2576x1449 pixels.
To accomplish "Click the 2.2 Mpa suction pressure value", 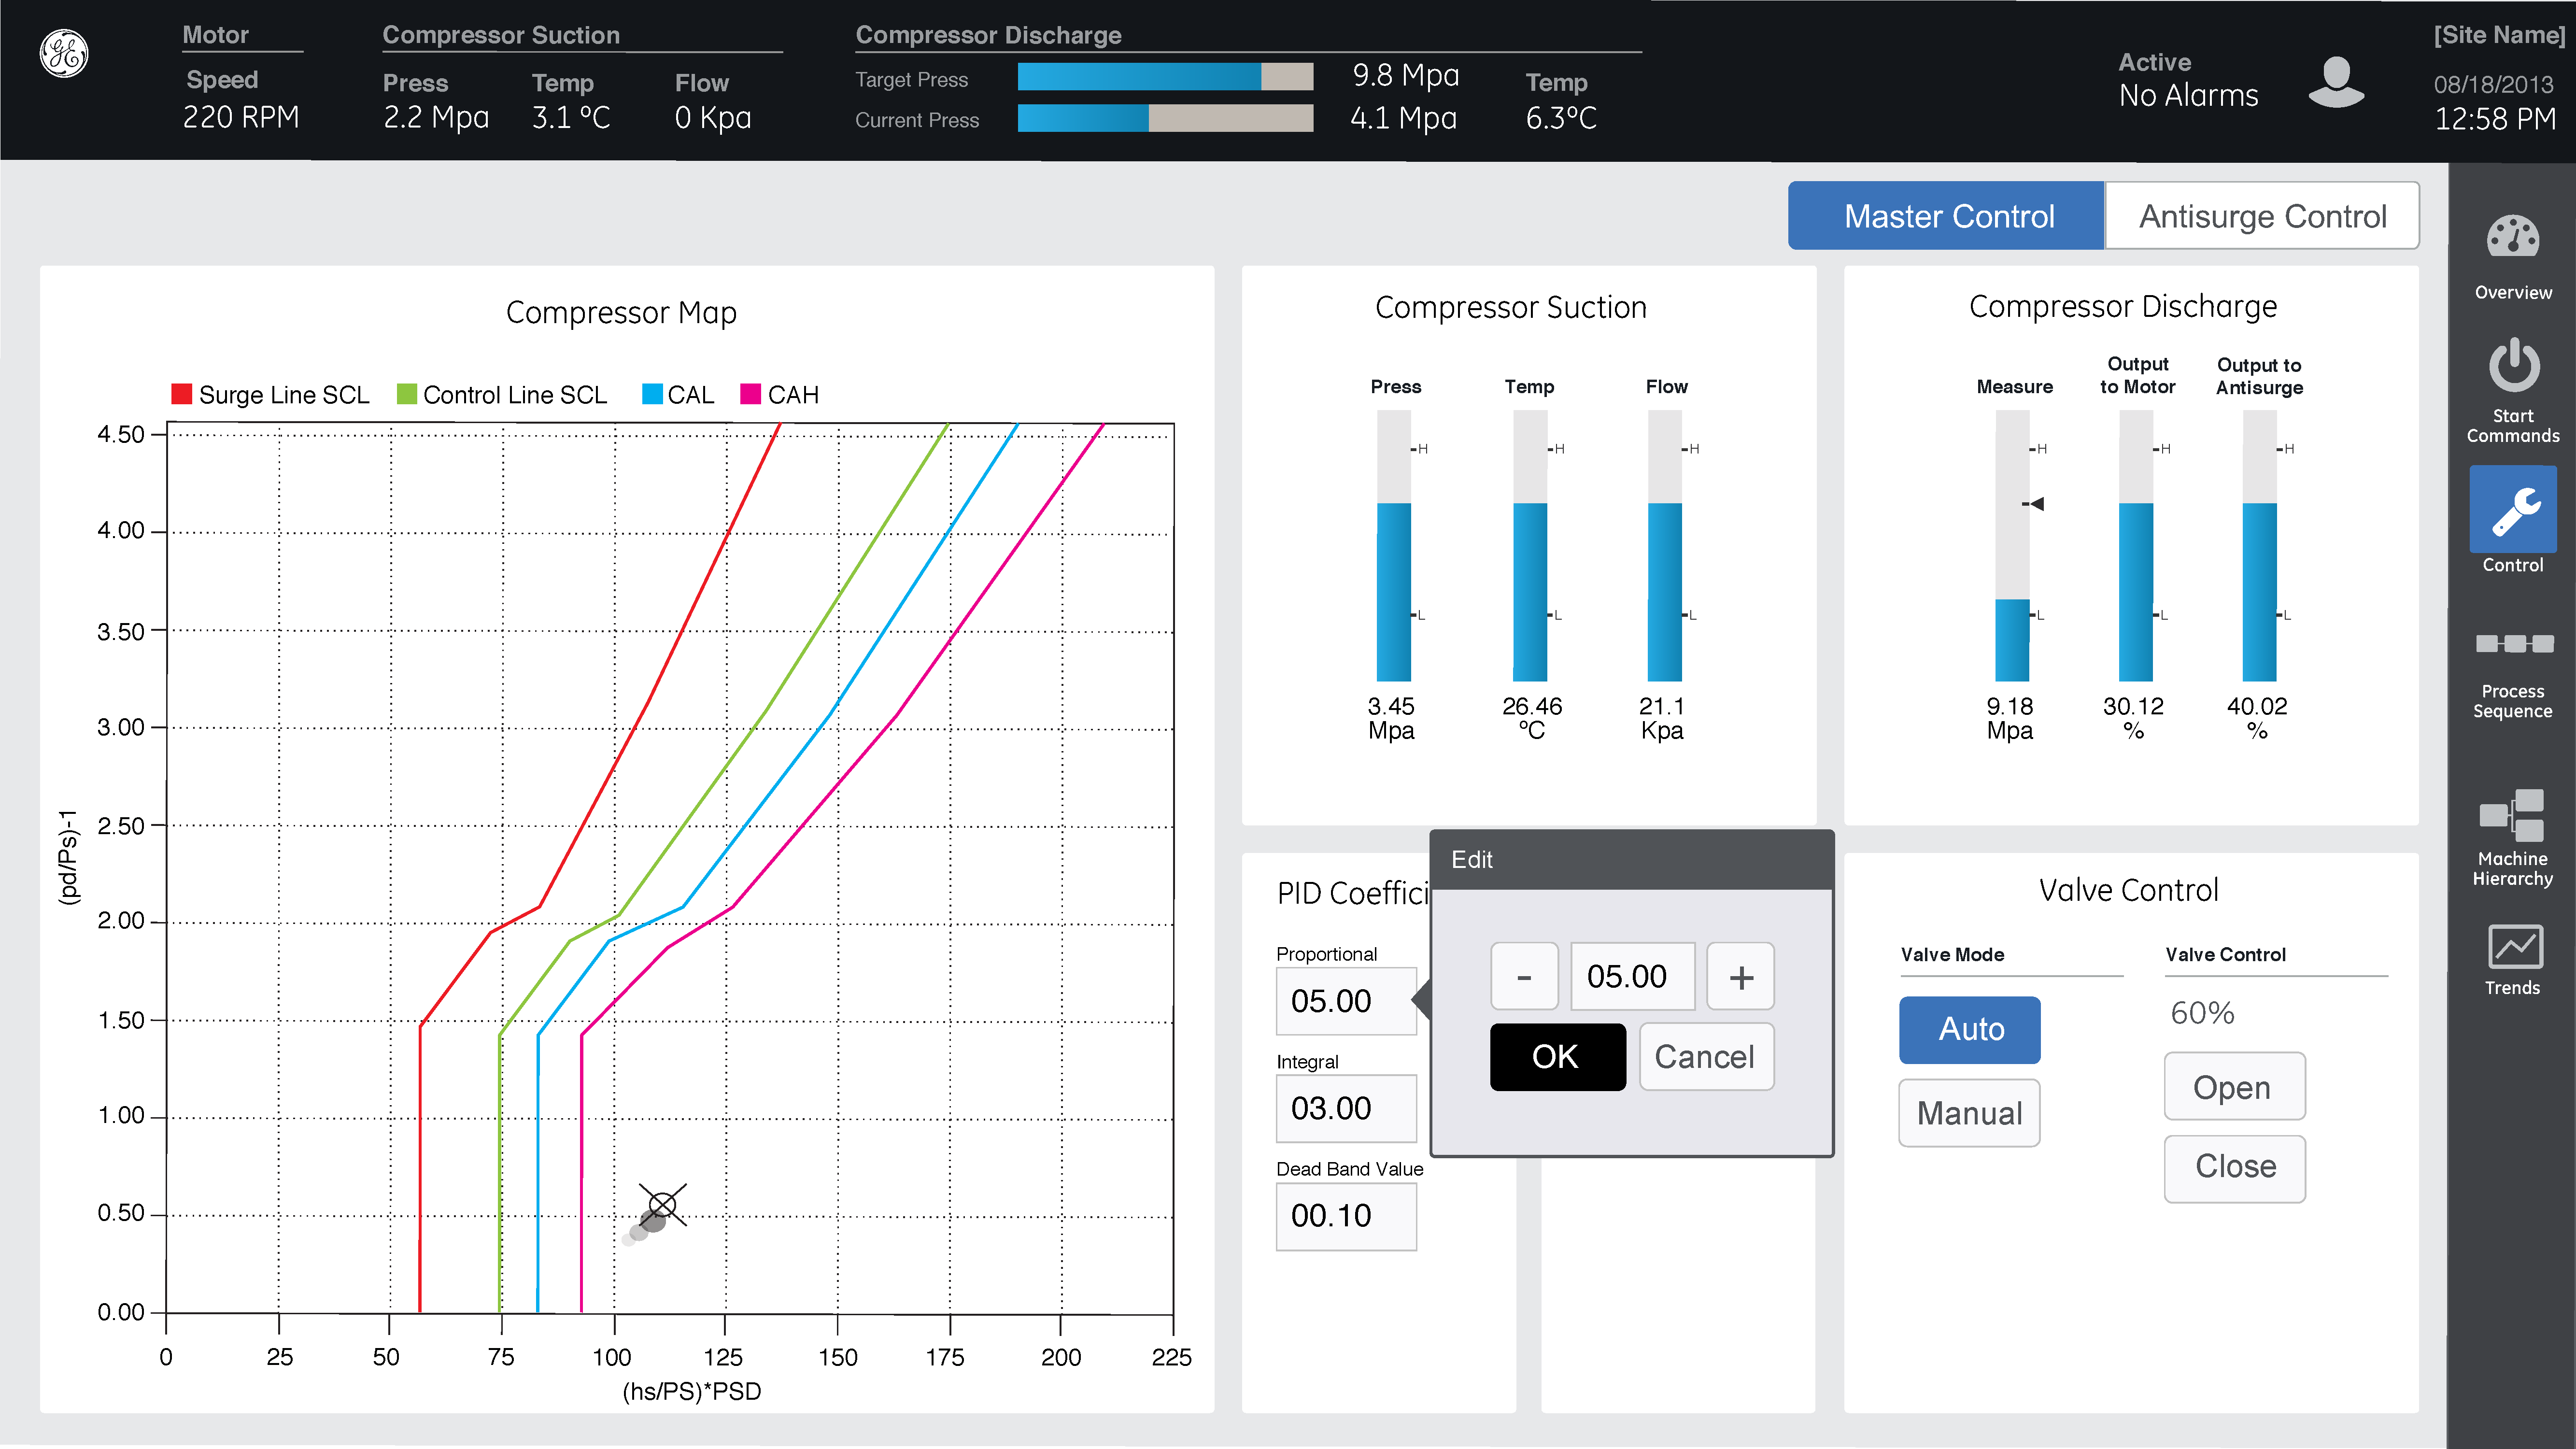I will 436,118.
